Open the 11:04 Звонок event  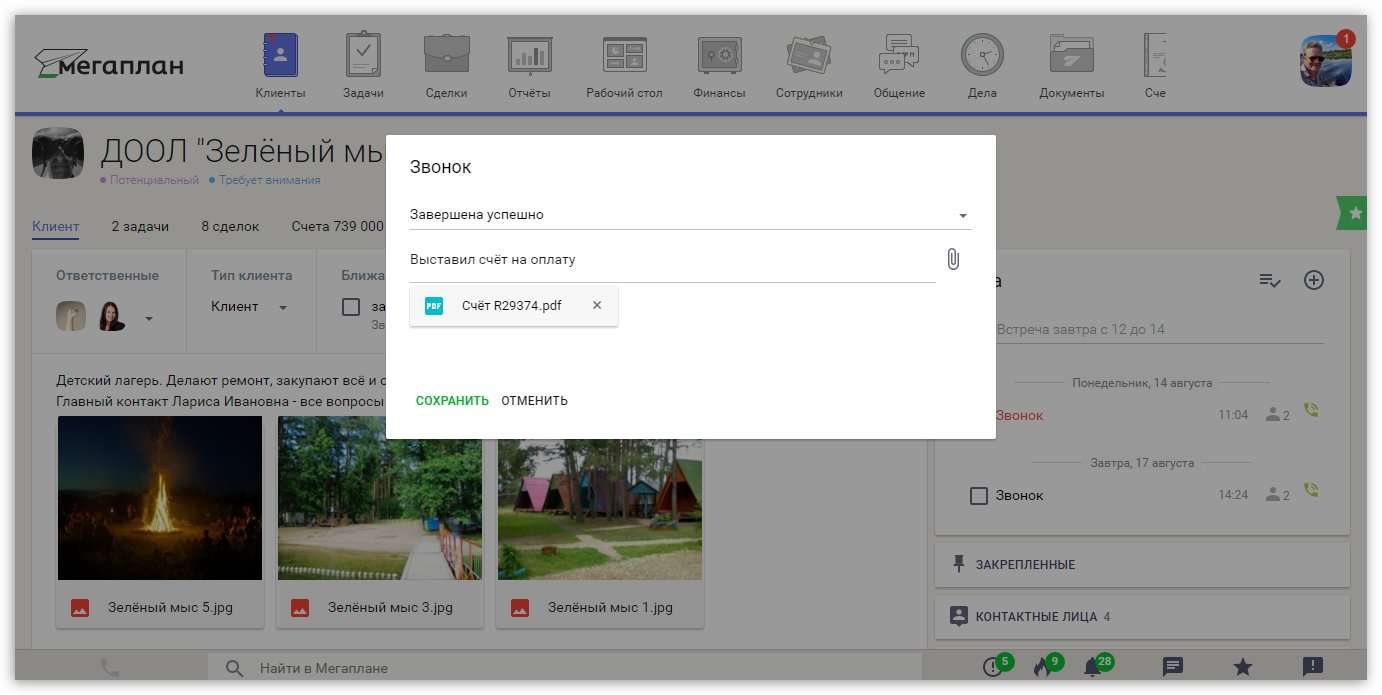point(1020,415)
